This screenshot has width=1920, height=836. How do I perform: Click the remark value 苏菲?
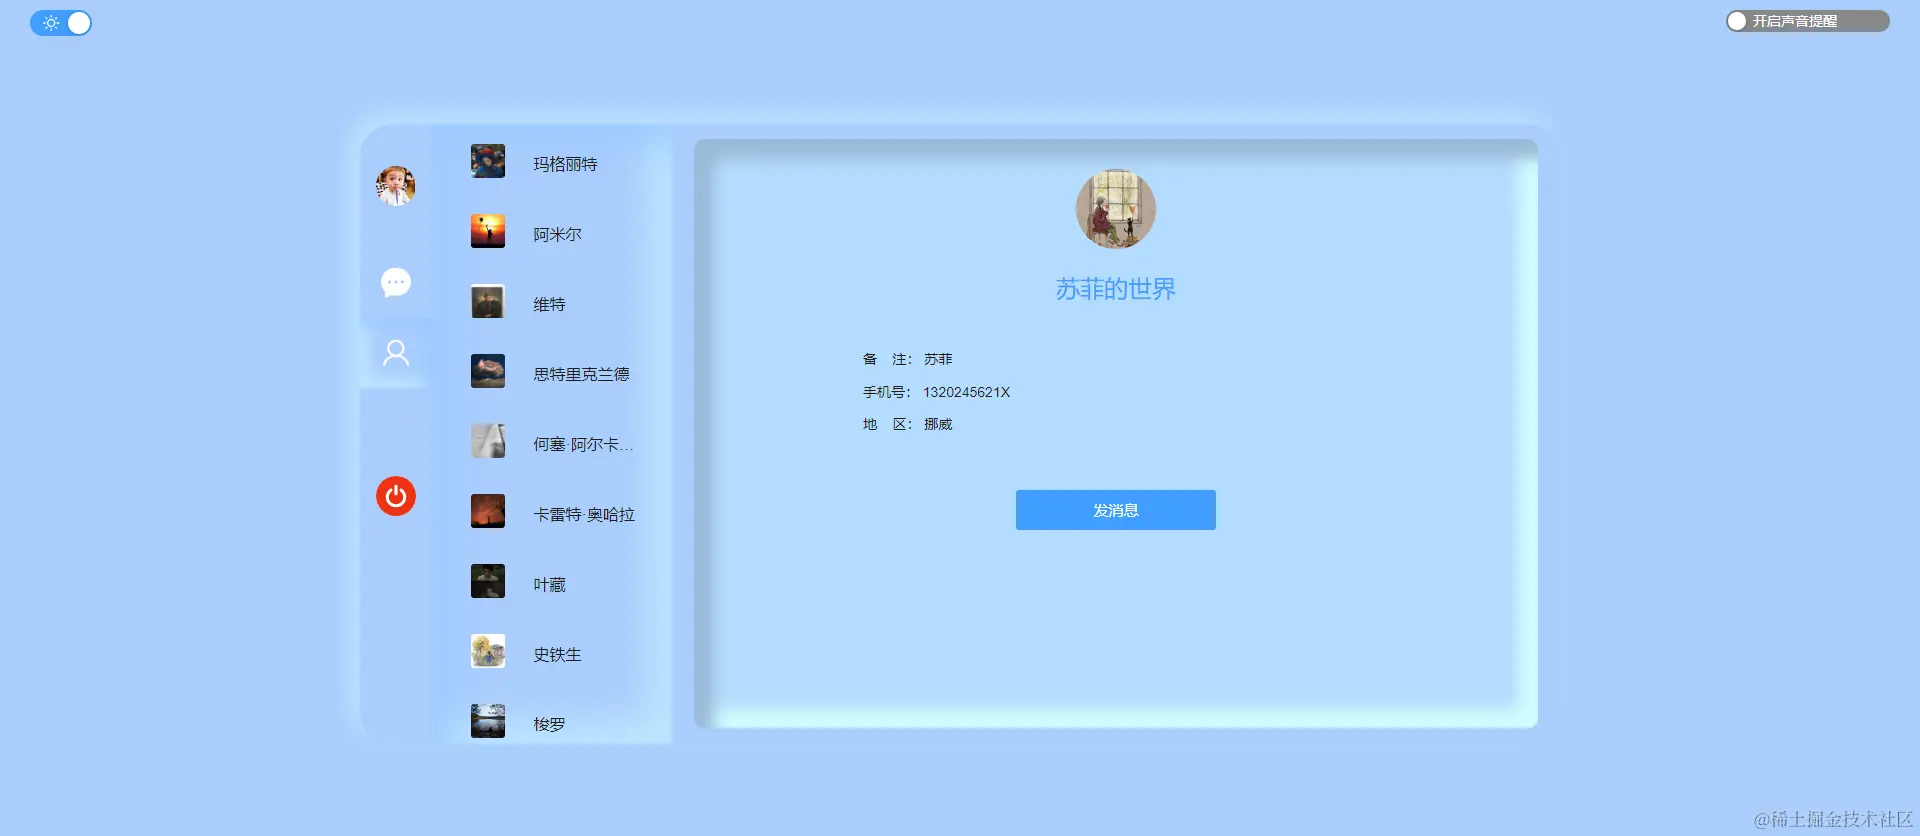(x=938, y=359)
